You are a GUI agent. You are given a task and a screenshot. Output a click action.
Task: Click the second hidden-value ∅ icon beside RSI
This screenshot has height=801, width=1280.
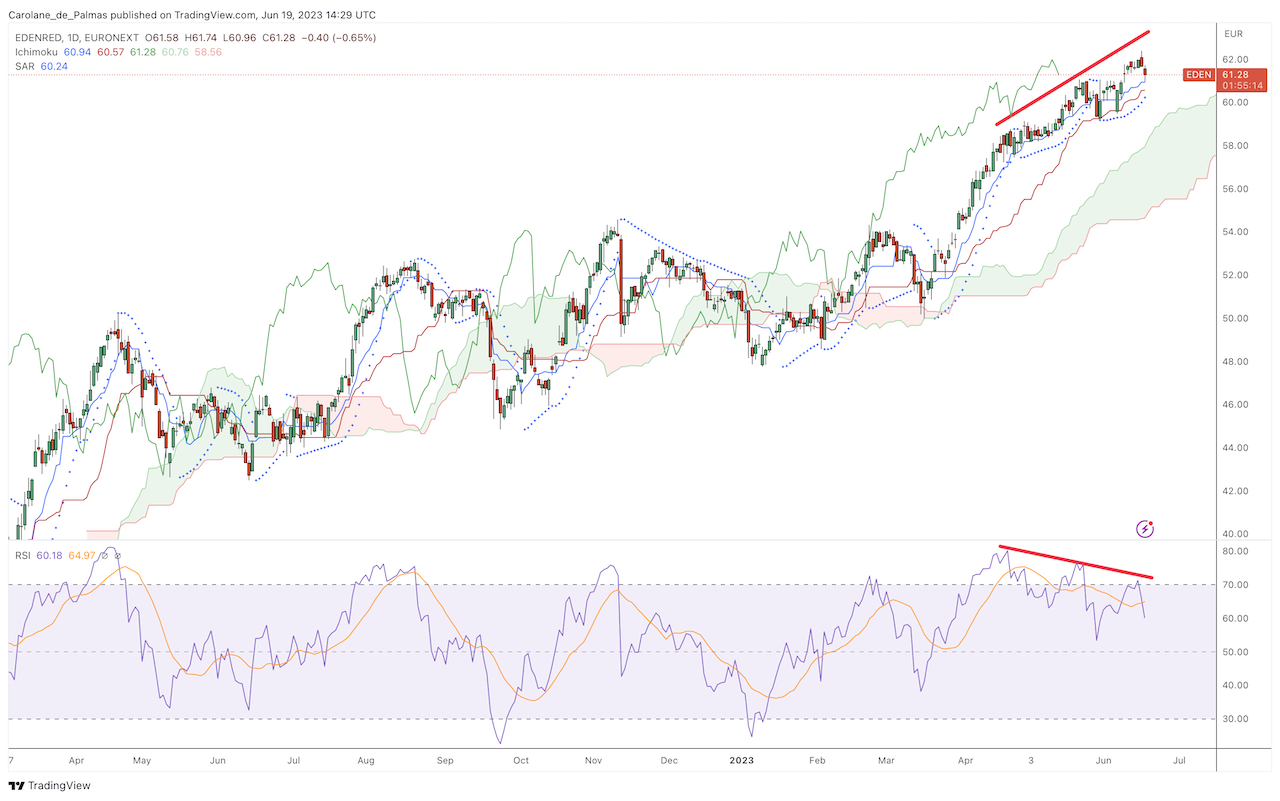tap(117, 555)
